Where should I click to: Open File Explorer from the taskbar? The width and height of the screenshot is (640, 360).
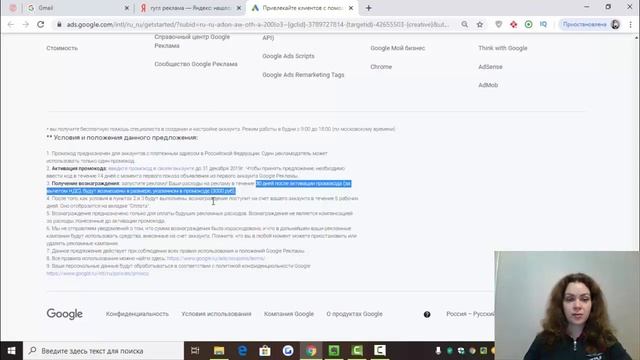coord(219,351)
